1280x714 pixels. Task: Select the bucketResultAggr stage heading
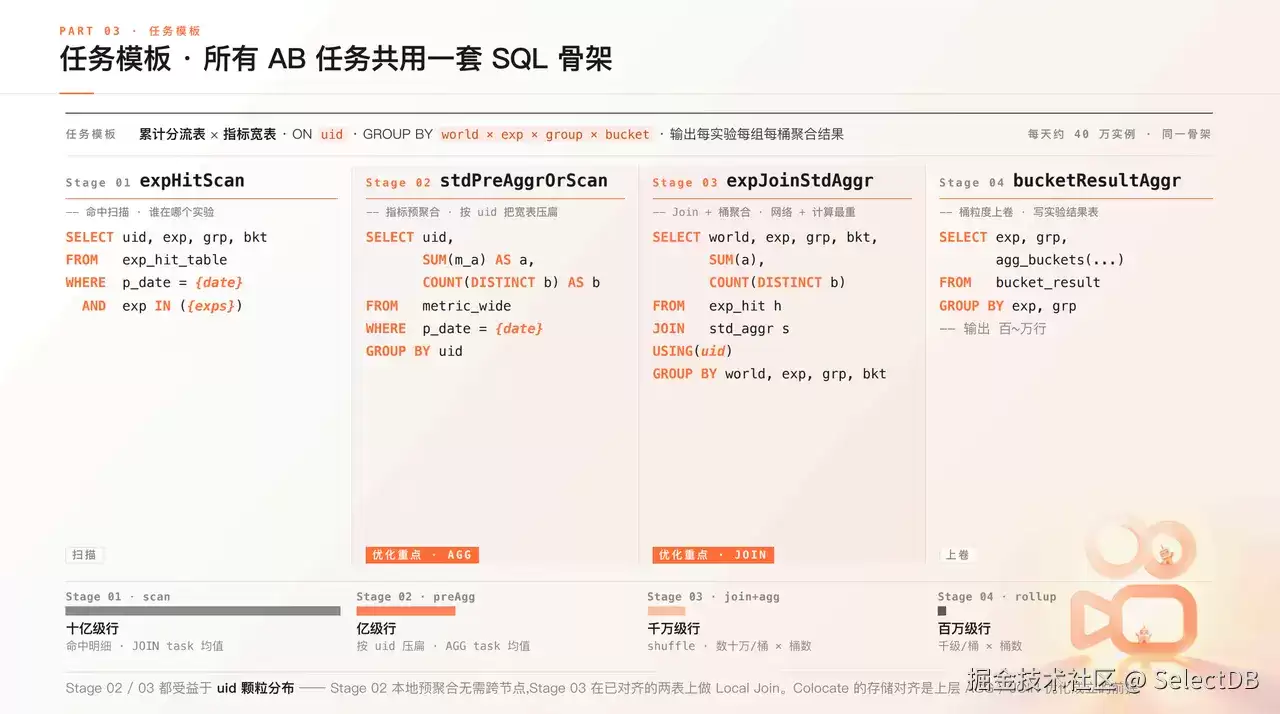(x=1097, y=181)
